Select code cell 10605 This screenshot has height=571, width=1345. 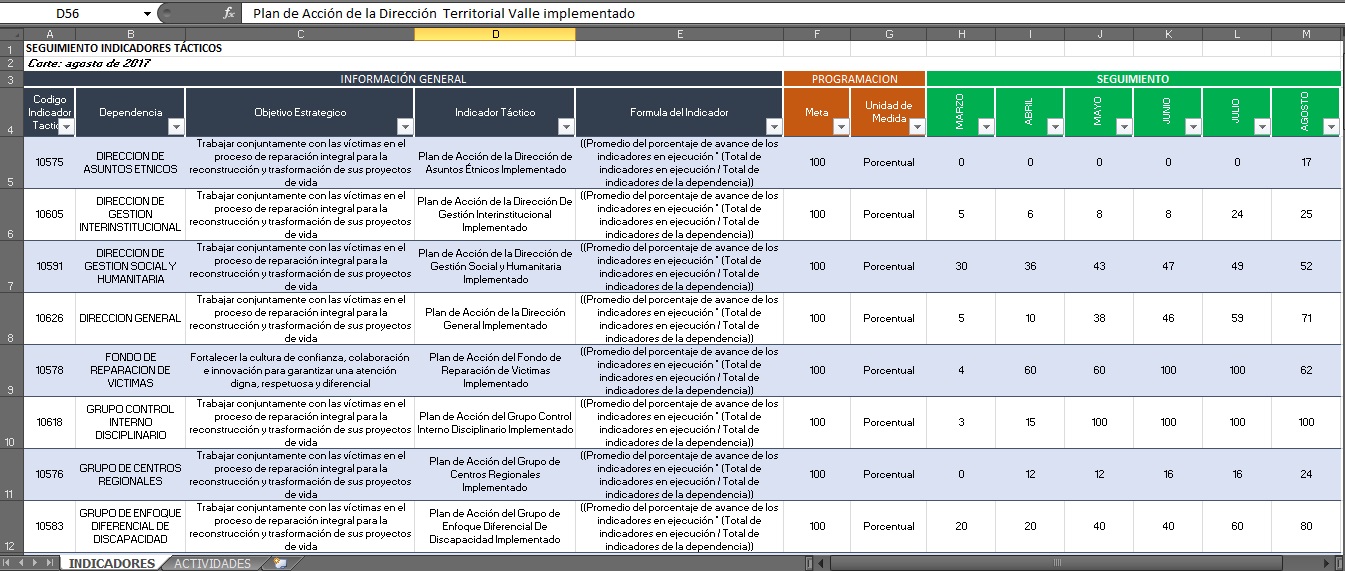[x=49, y=214]
